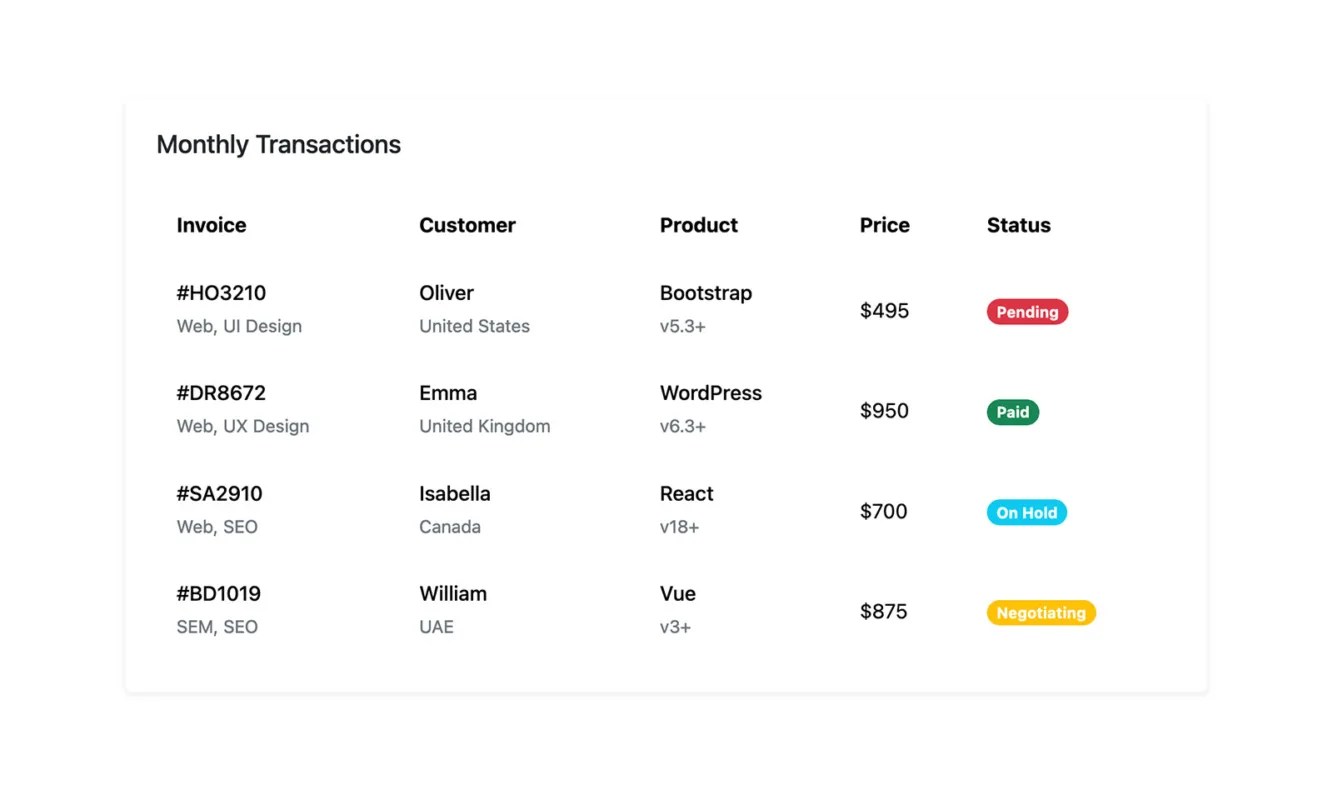Select the Customer column header
1333x800 pixels.
[x=467, y=225]
